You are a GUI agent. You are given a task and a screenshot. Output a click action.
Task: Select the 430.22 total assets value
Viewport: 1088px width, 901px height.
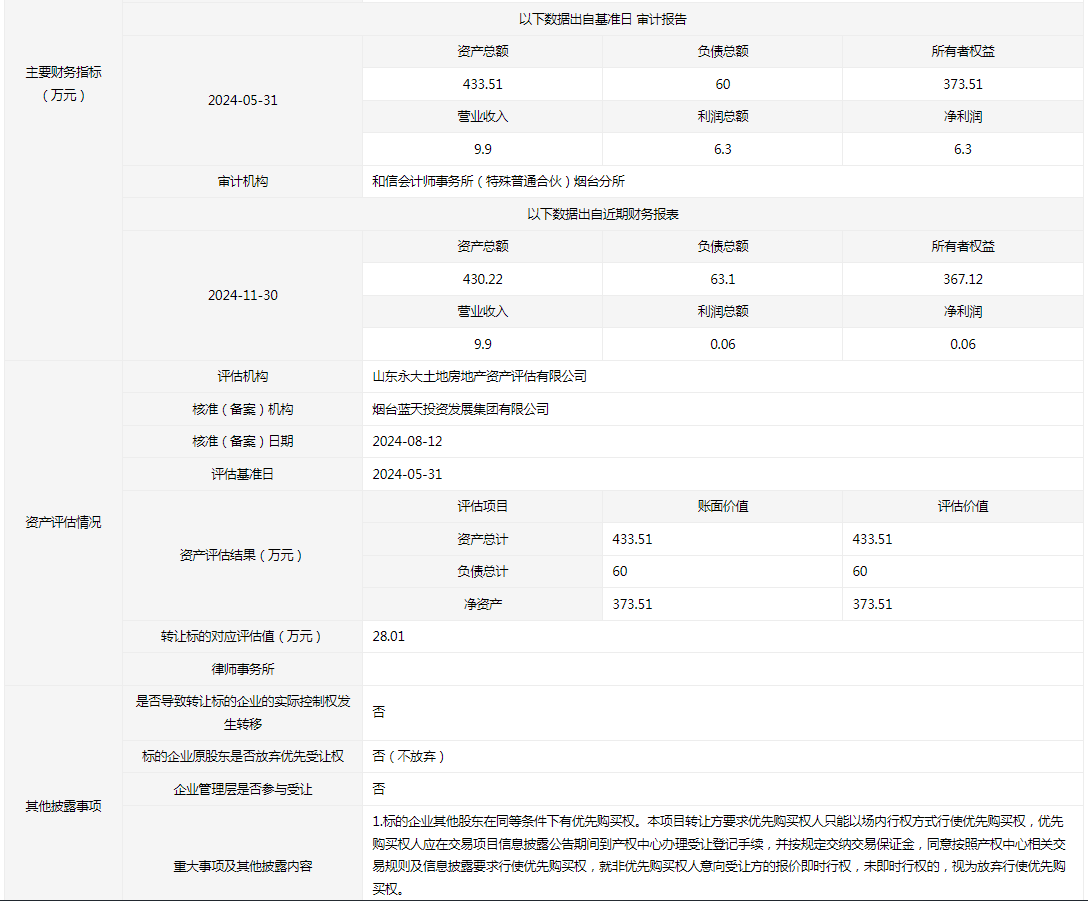tap(482, 279)
